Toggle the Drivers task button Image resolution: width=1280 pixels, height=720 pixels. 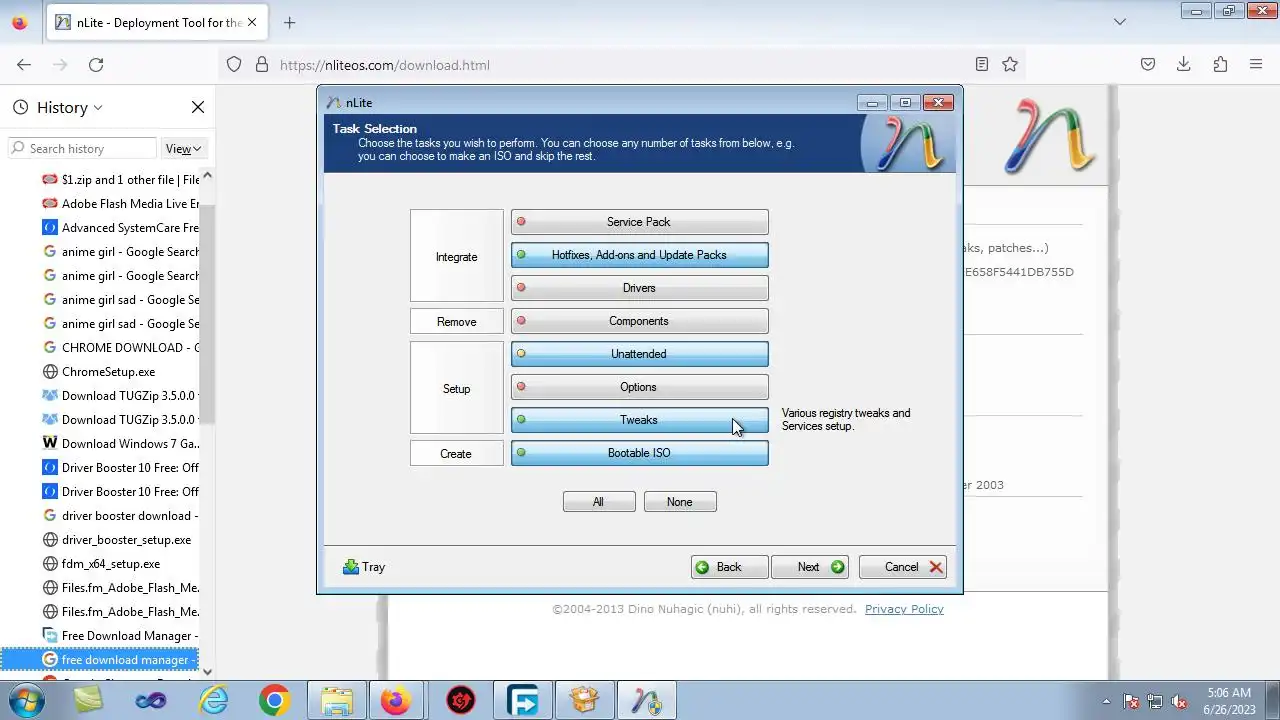[x=639, y=288]
